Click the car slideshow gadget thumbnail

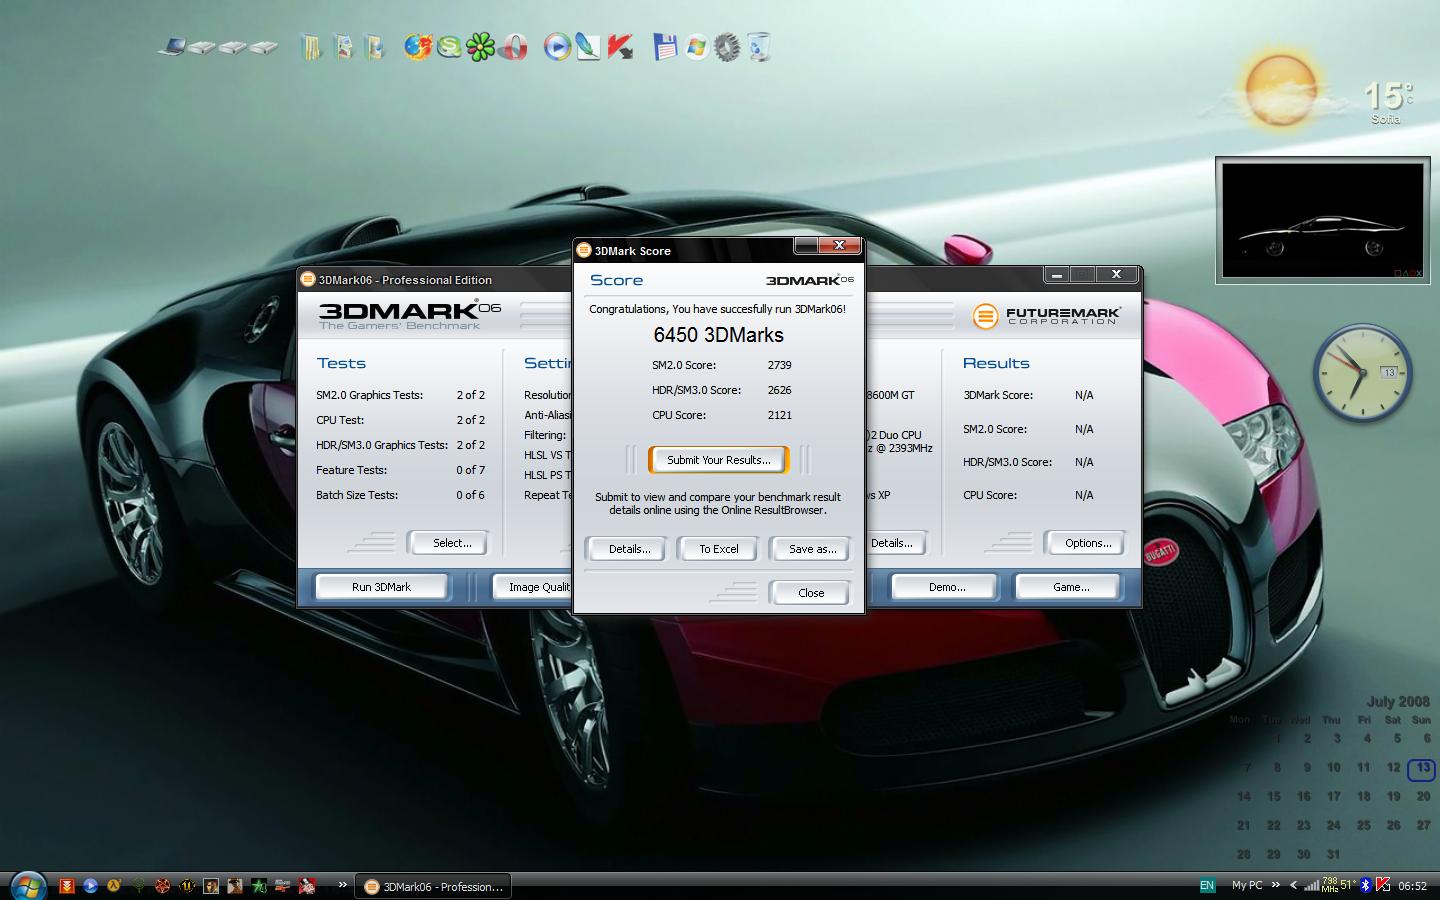(x=1322, y=220)
